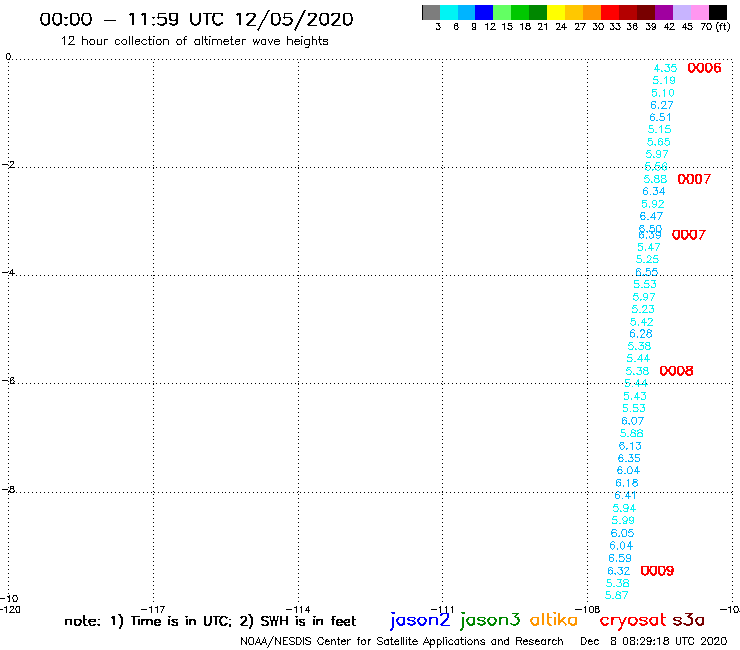Click wave height value 5.25
This screenshot has width=740, height=650.
(x=648, y=259)
